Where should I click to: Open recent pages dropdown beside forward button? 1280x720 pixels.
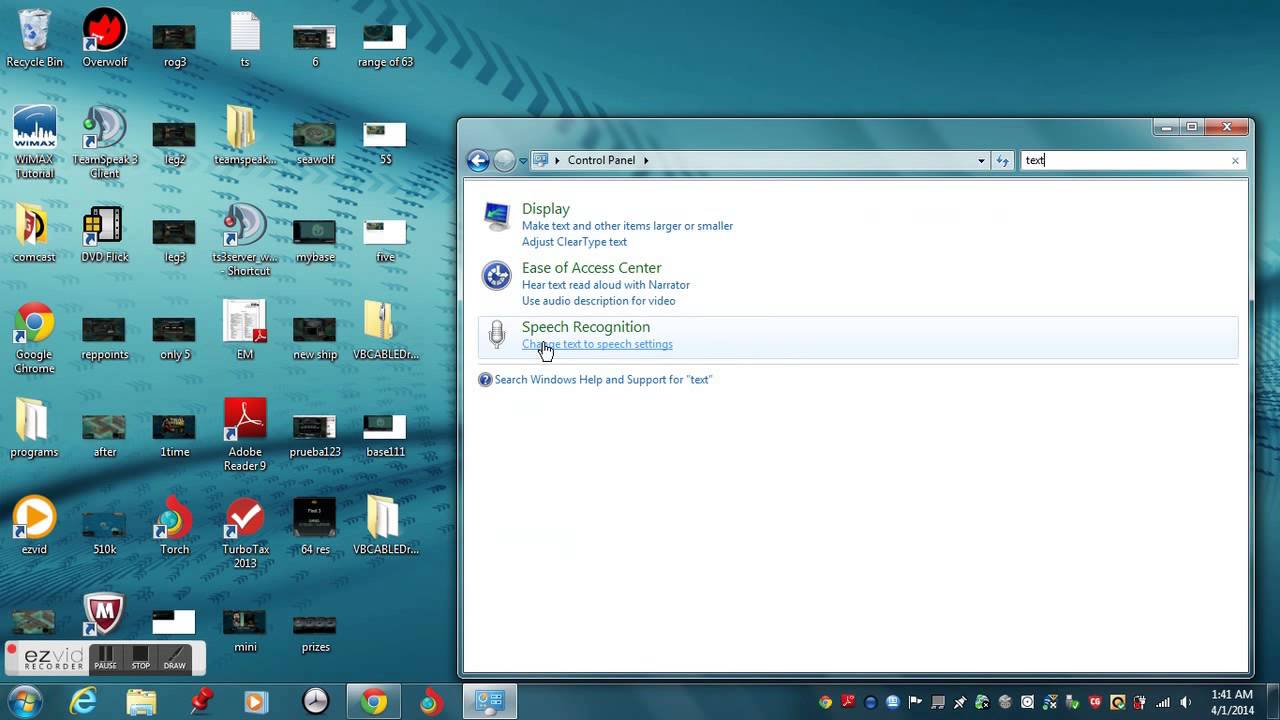point(522,161)
